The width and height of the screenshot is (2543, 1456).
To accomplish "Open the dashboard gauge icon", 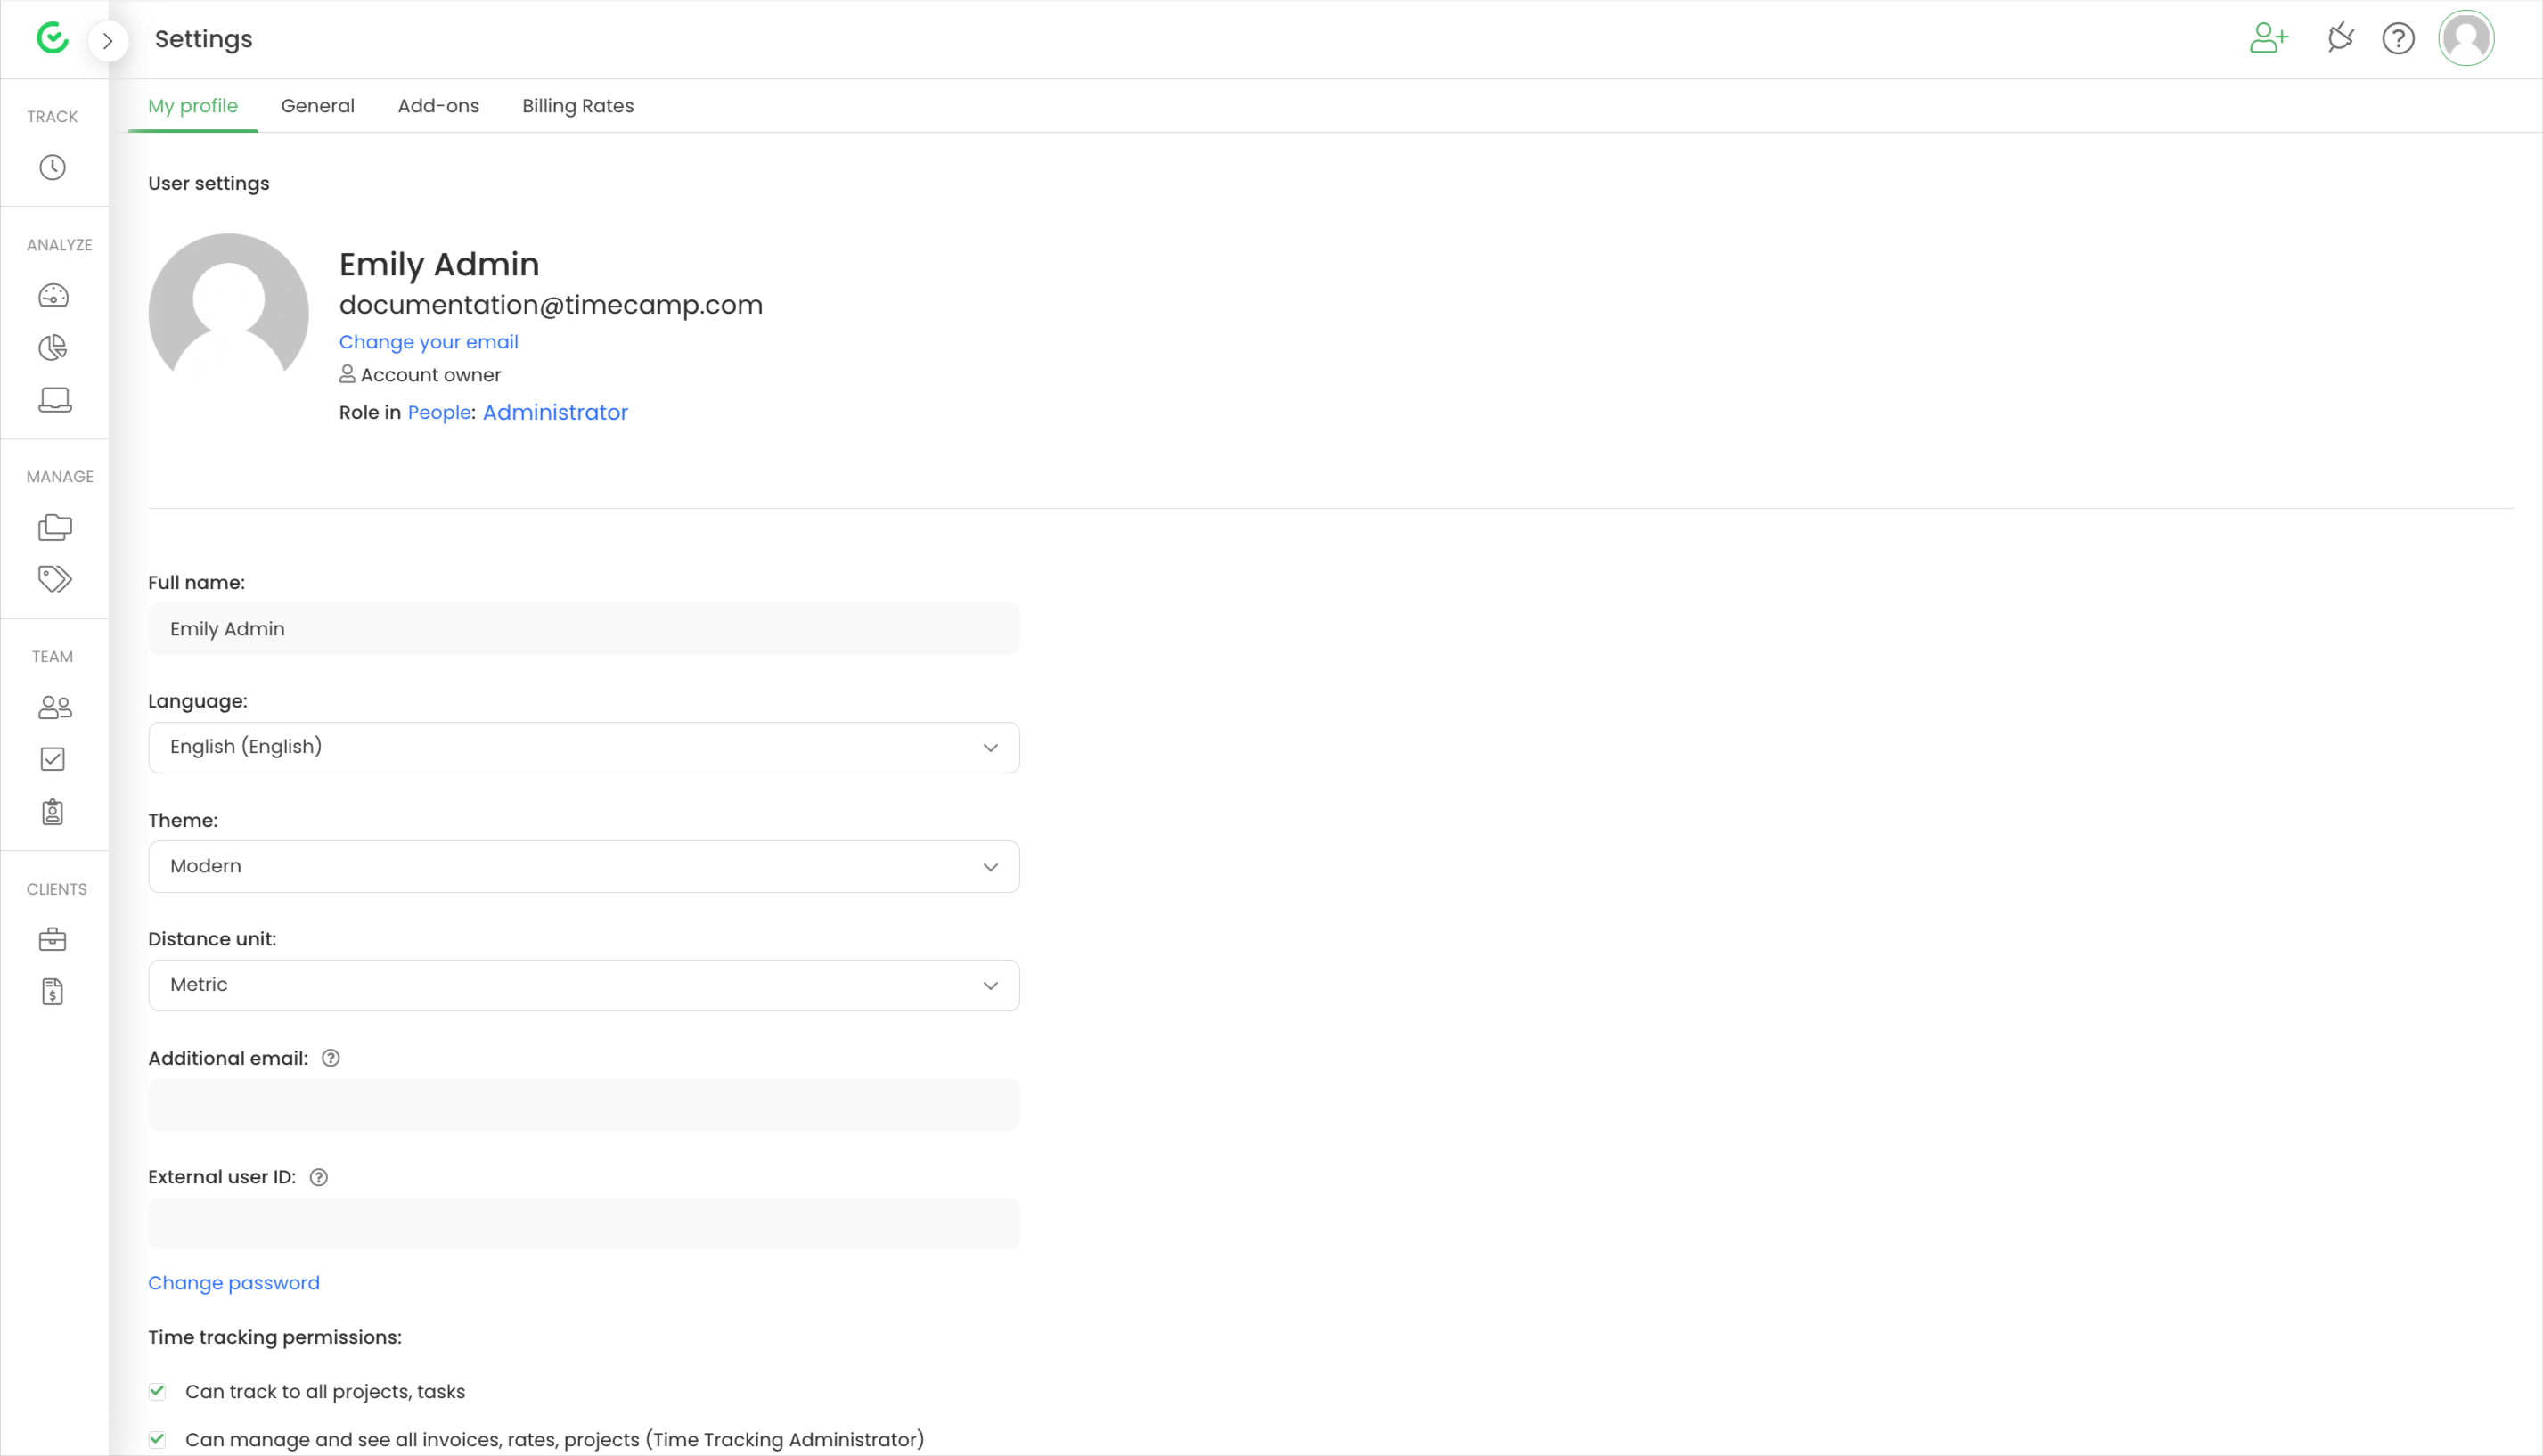I will click(53, 295).
